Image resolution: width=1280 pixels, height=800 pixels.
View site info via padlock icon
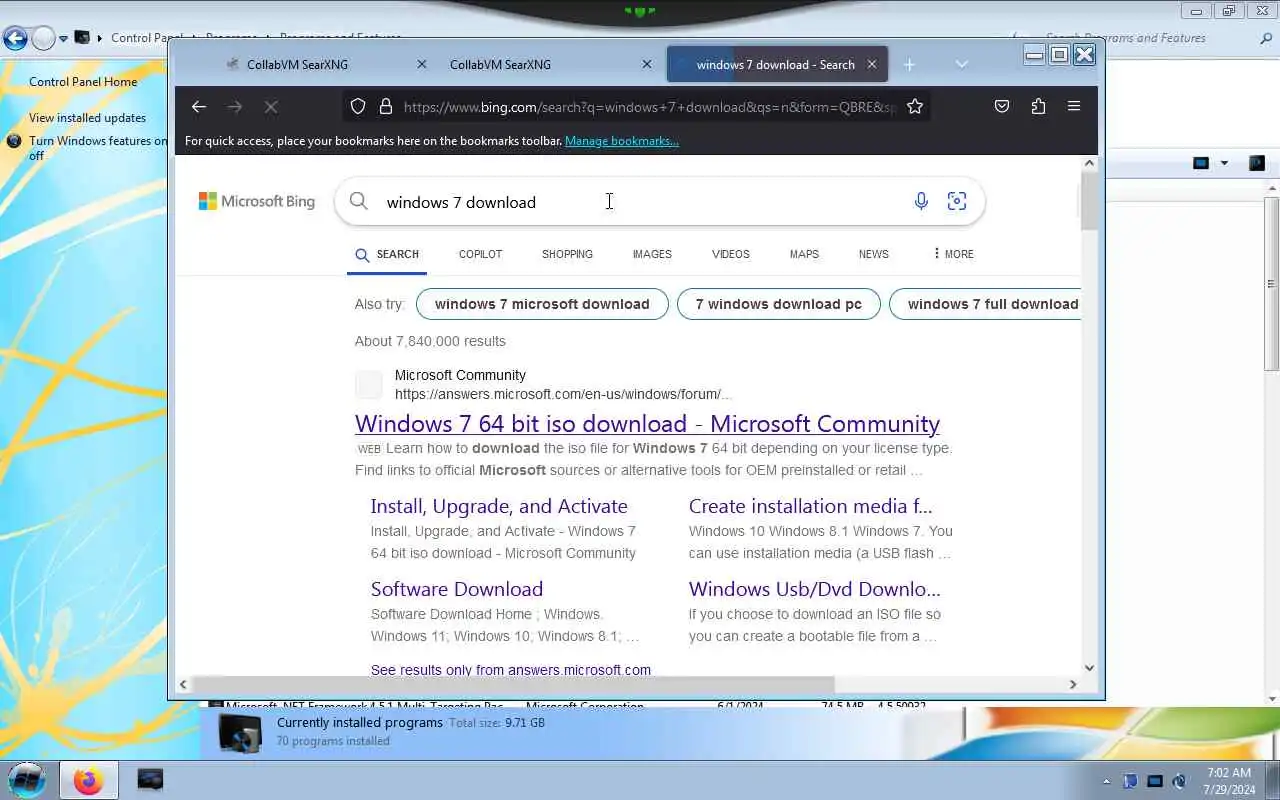click(x=386, y=107)
